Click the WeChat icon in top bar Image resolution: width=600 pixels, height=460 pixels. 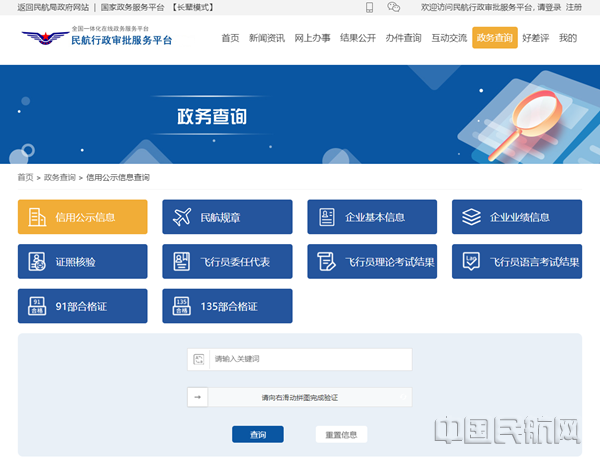pyautogui.click(x=393, y=7)
